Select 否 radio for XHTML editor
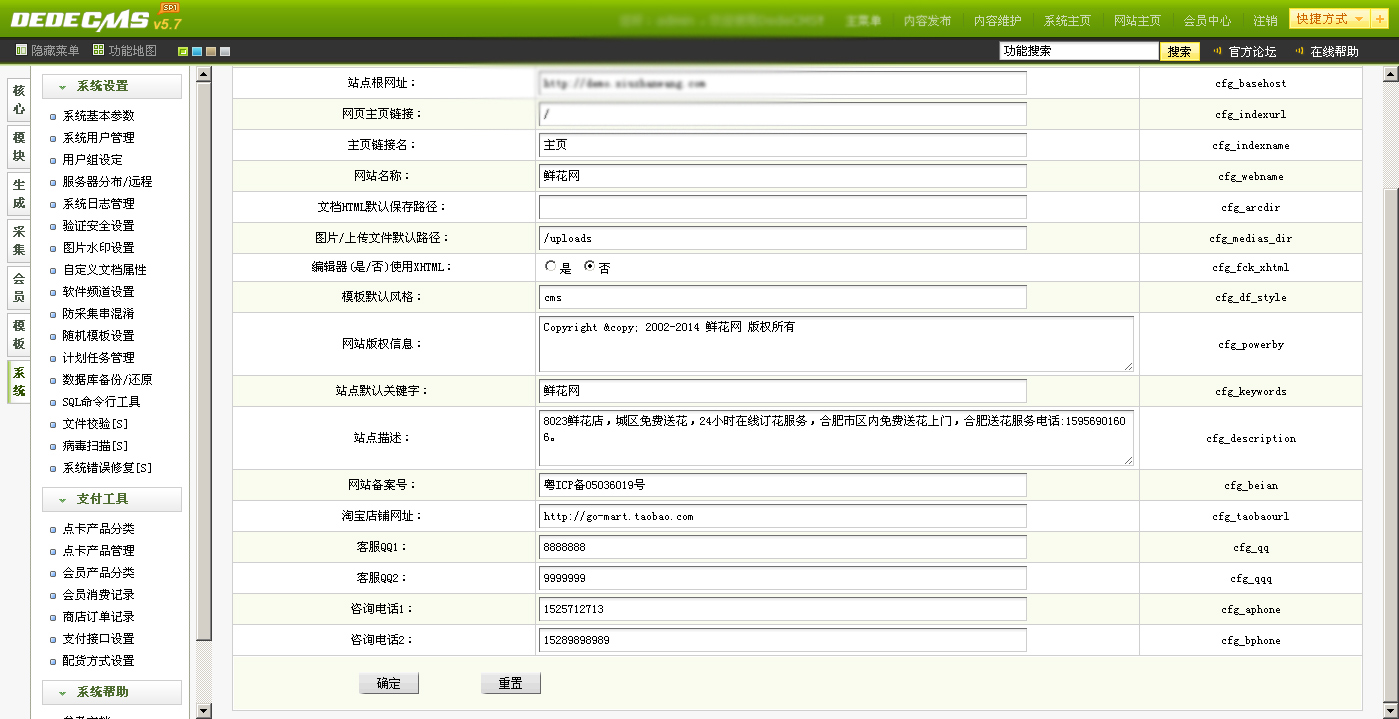Viewport: 1399px width, 719px height. [x=589, y=267]
